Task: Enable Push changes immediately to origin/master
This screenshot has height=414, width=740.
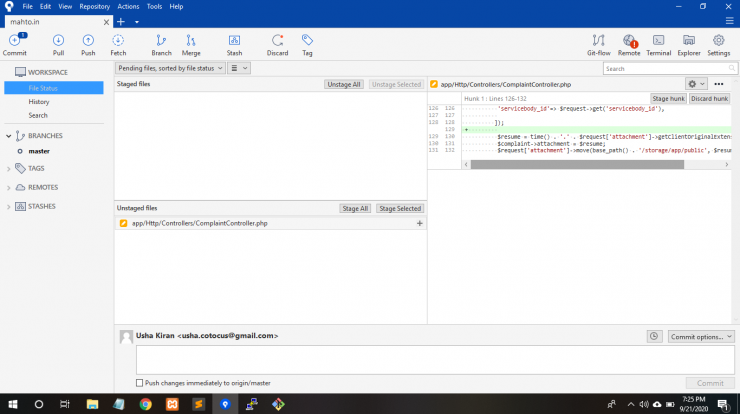Action: (139, 383)
